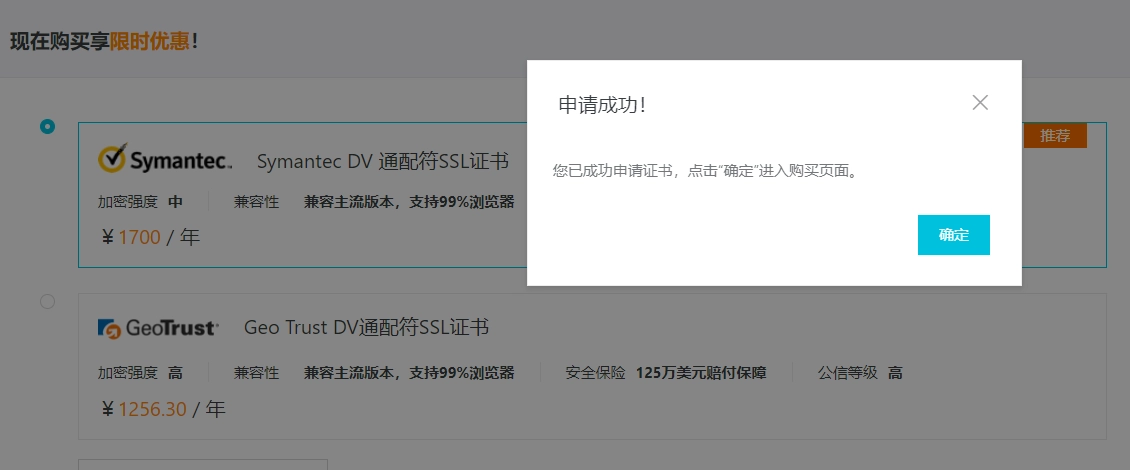Click the 确定 confirm button

click(953, 235)
